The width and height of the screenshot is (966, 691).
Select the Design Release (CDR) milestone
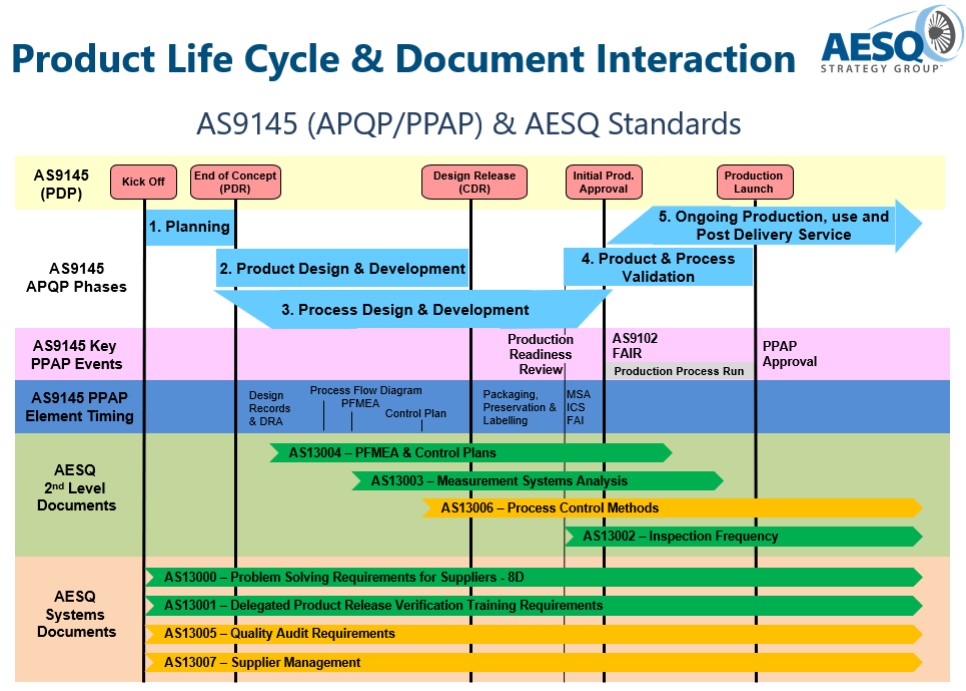(x=473, y=182)
